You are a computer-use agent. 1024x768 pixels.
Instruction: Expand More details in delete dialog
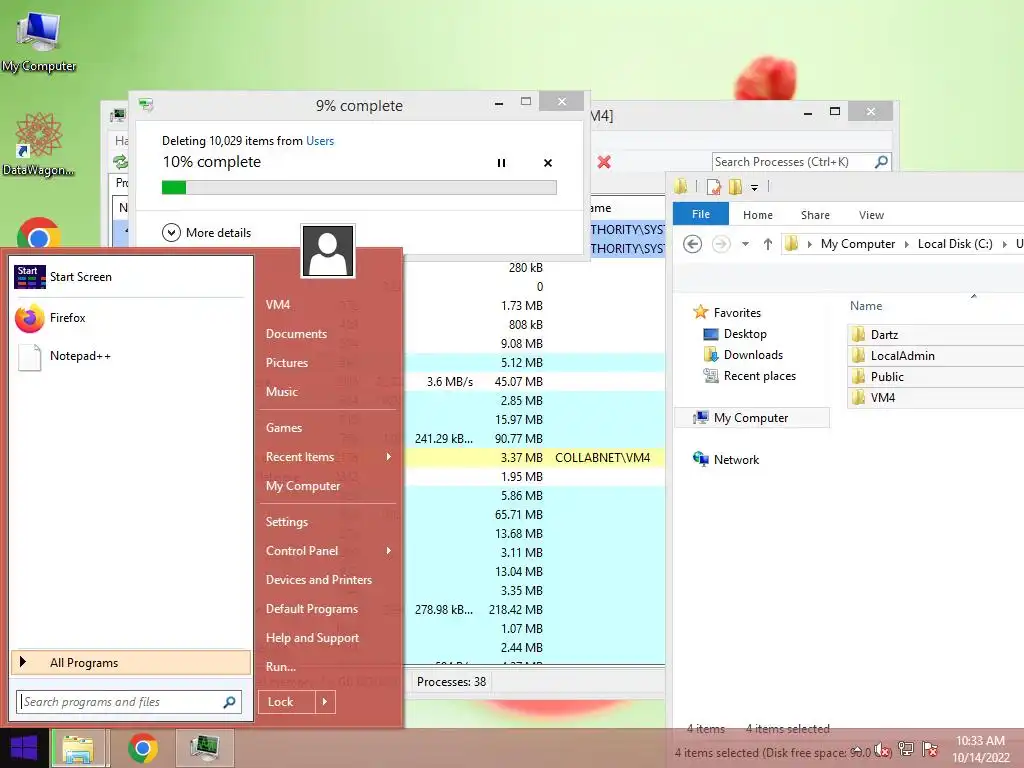[206, 232]
